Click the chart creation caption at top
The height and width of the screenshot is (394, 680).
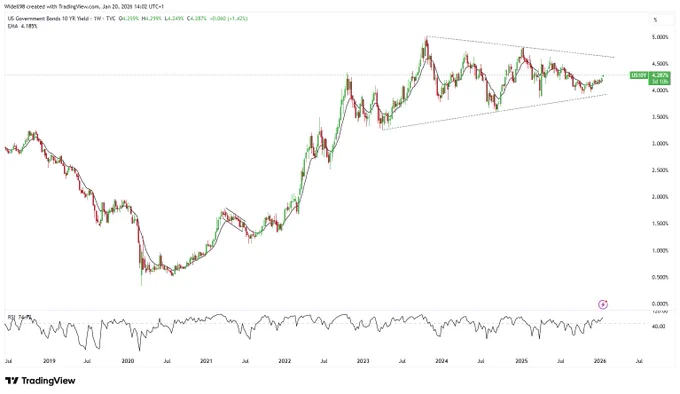tap(85, 7)
